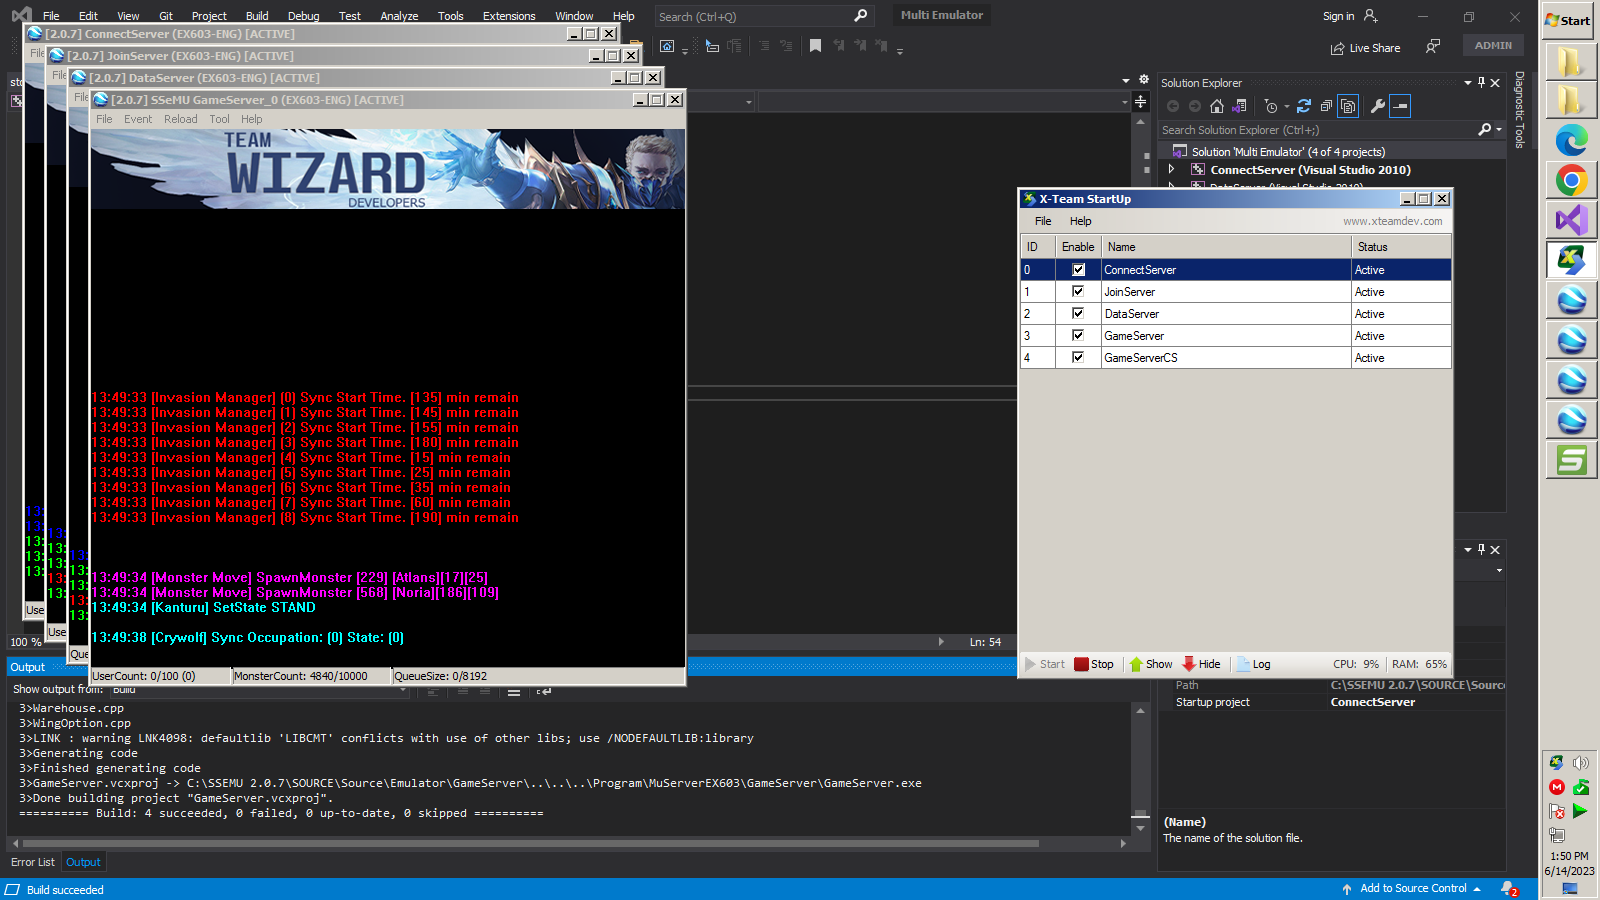Open File menu in X-Team StartUp
Viewport: 1600px width, 900px height.
pyautogui.click(x=1043, y=221)
